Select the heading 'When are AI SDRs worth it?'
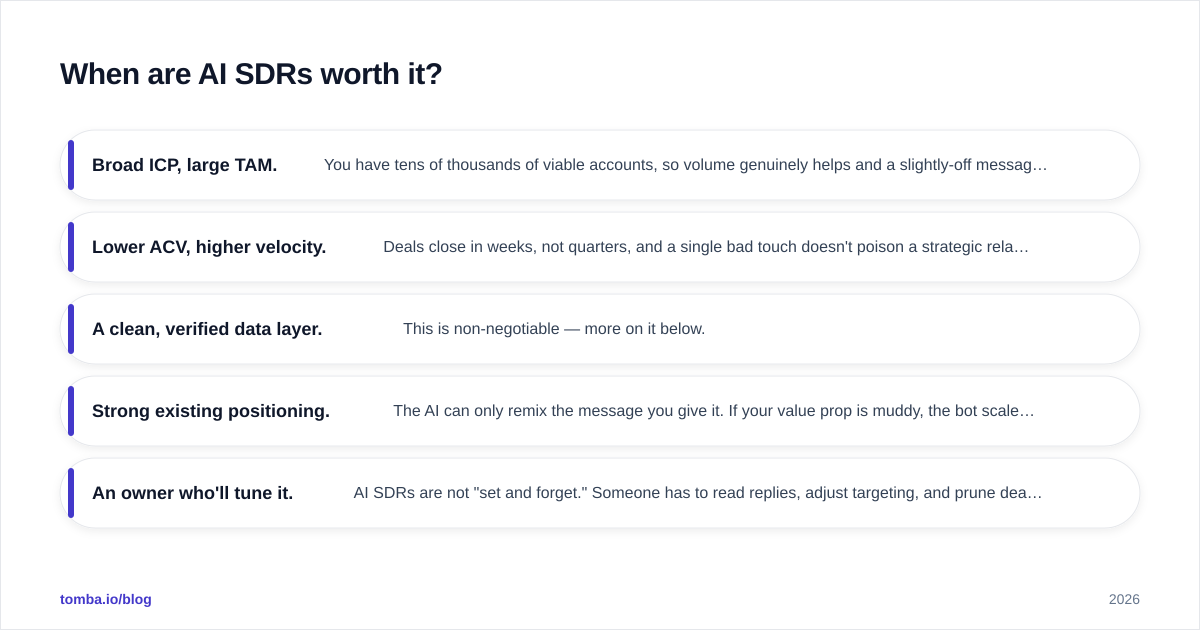Viewport: 1200px width, 630px height. pos(251,74)
